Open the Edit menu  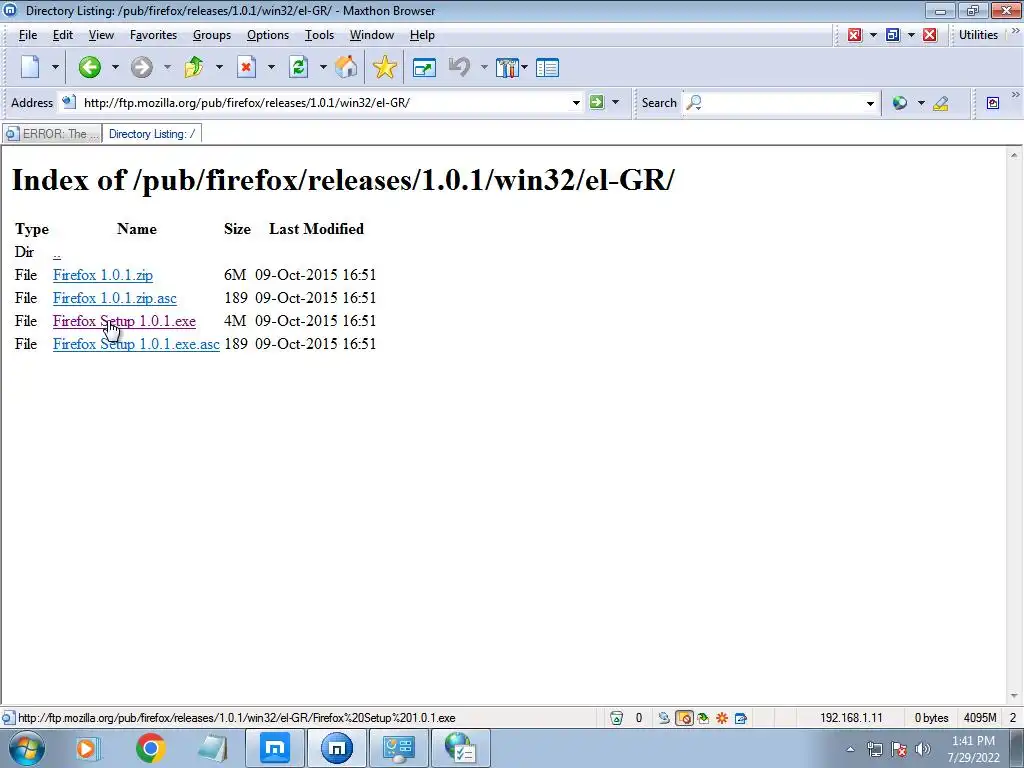[x=63, y=35]
